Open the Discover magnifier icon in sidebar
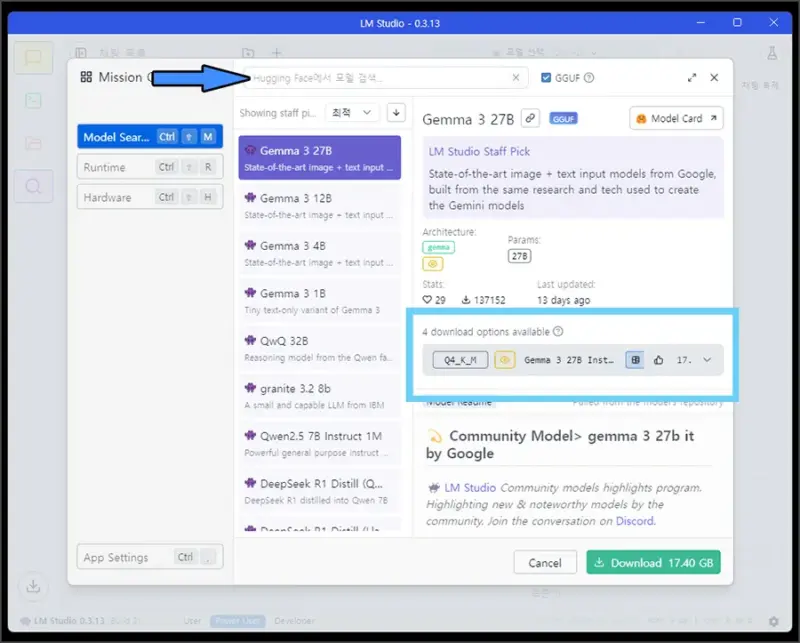The width and height of the screenshot is (800, 643). [x=33, y=186]
